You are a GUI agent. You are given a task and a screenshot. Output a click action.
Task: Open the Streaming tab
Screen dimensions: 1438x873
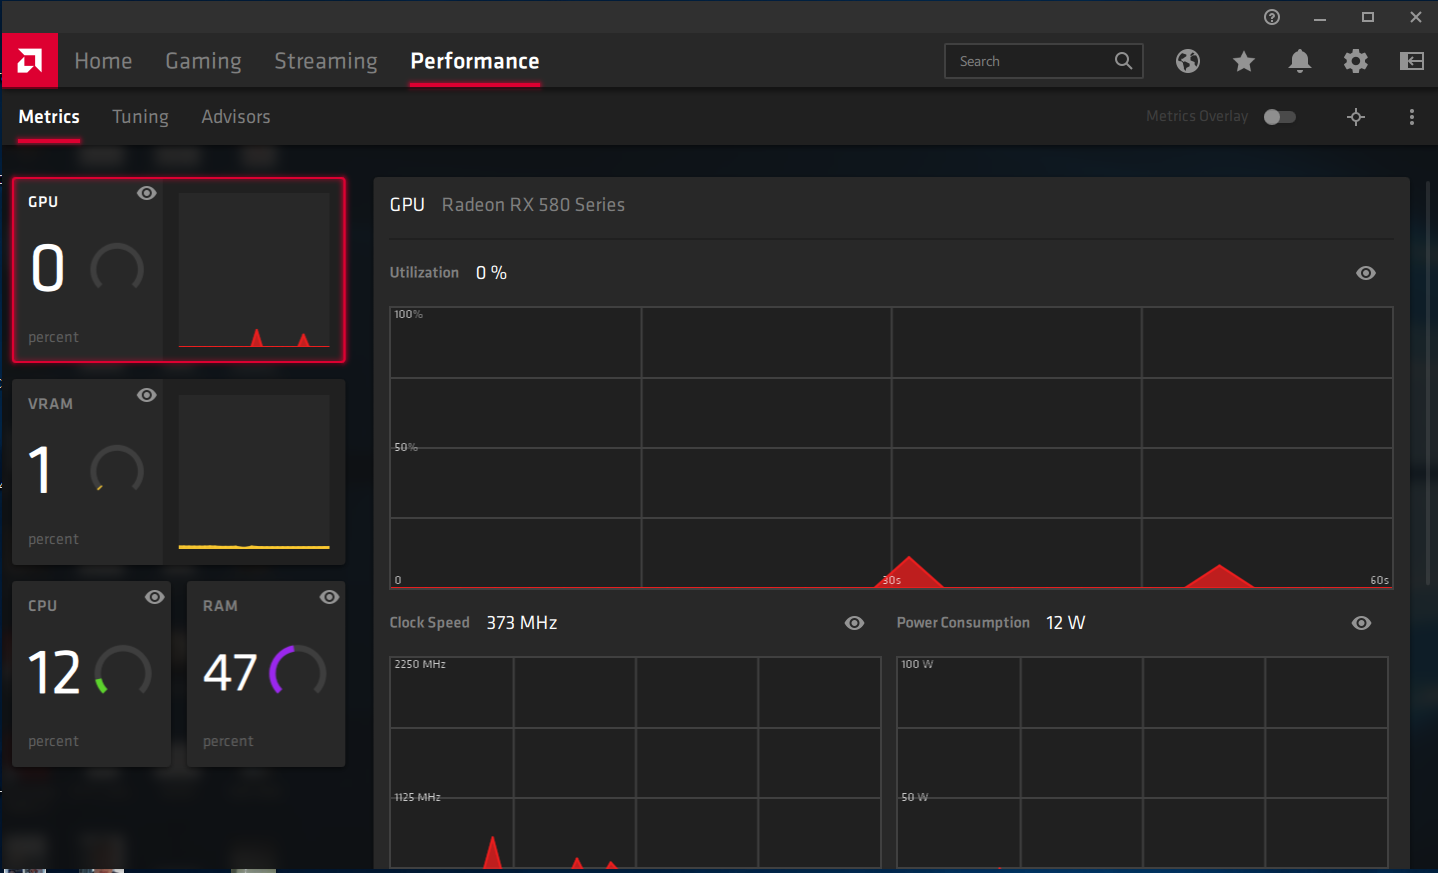click(x=326, y=61)
